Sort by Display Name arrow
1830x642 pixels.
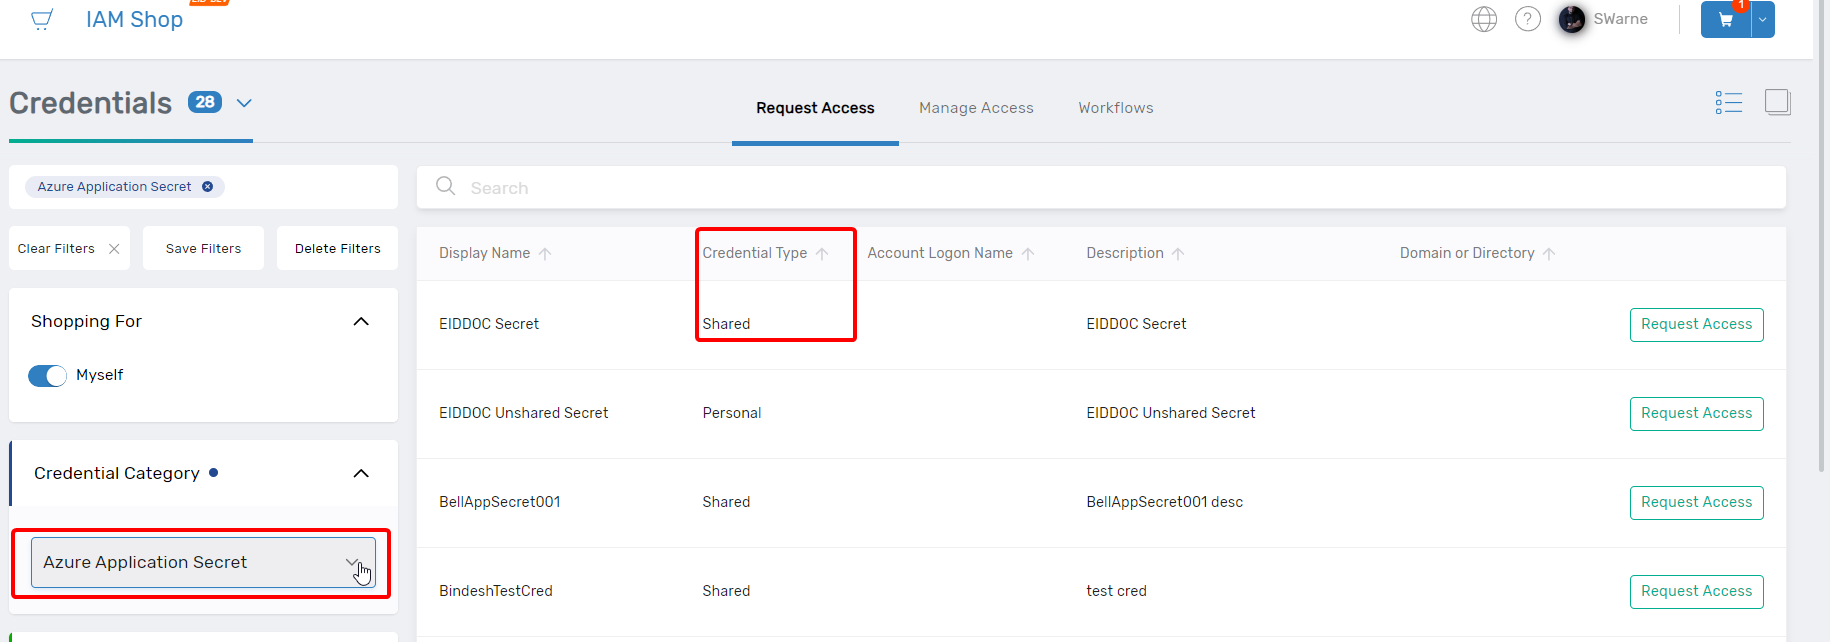[x=545, y=254]
